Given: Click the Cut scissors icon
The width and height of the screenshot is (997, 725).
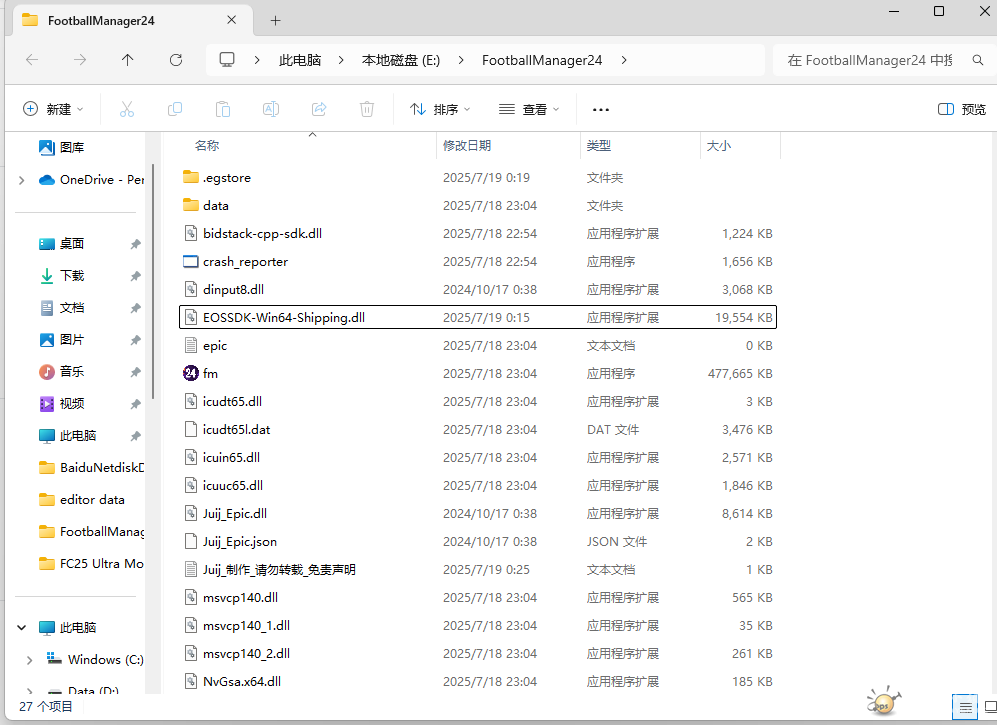Looking at the screenshot, I should pyautogui.click(x=127, y=109).
